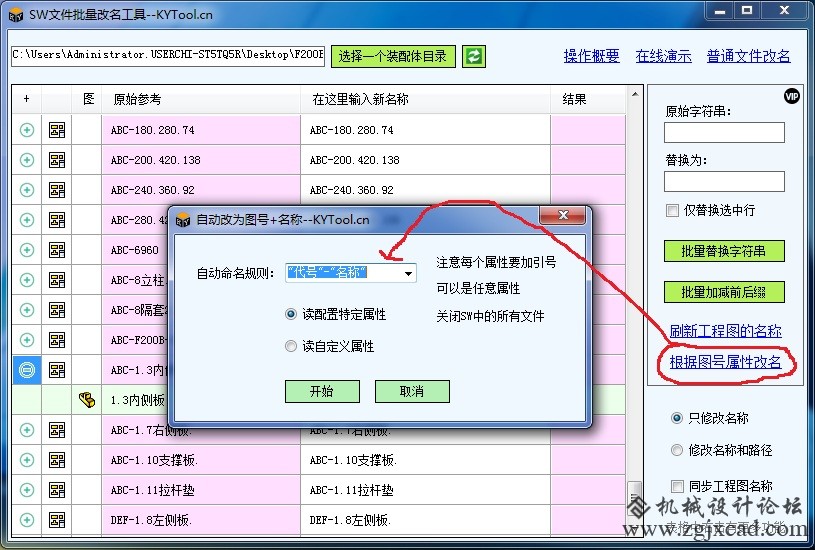
Task: Click assembly icon of collapsed ABC-1.3 row
Action: 57,370
